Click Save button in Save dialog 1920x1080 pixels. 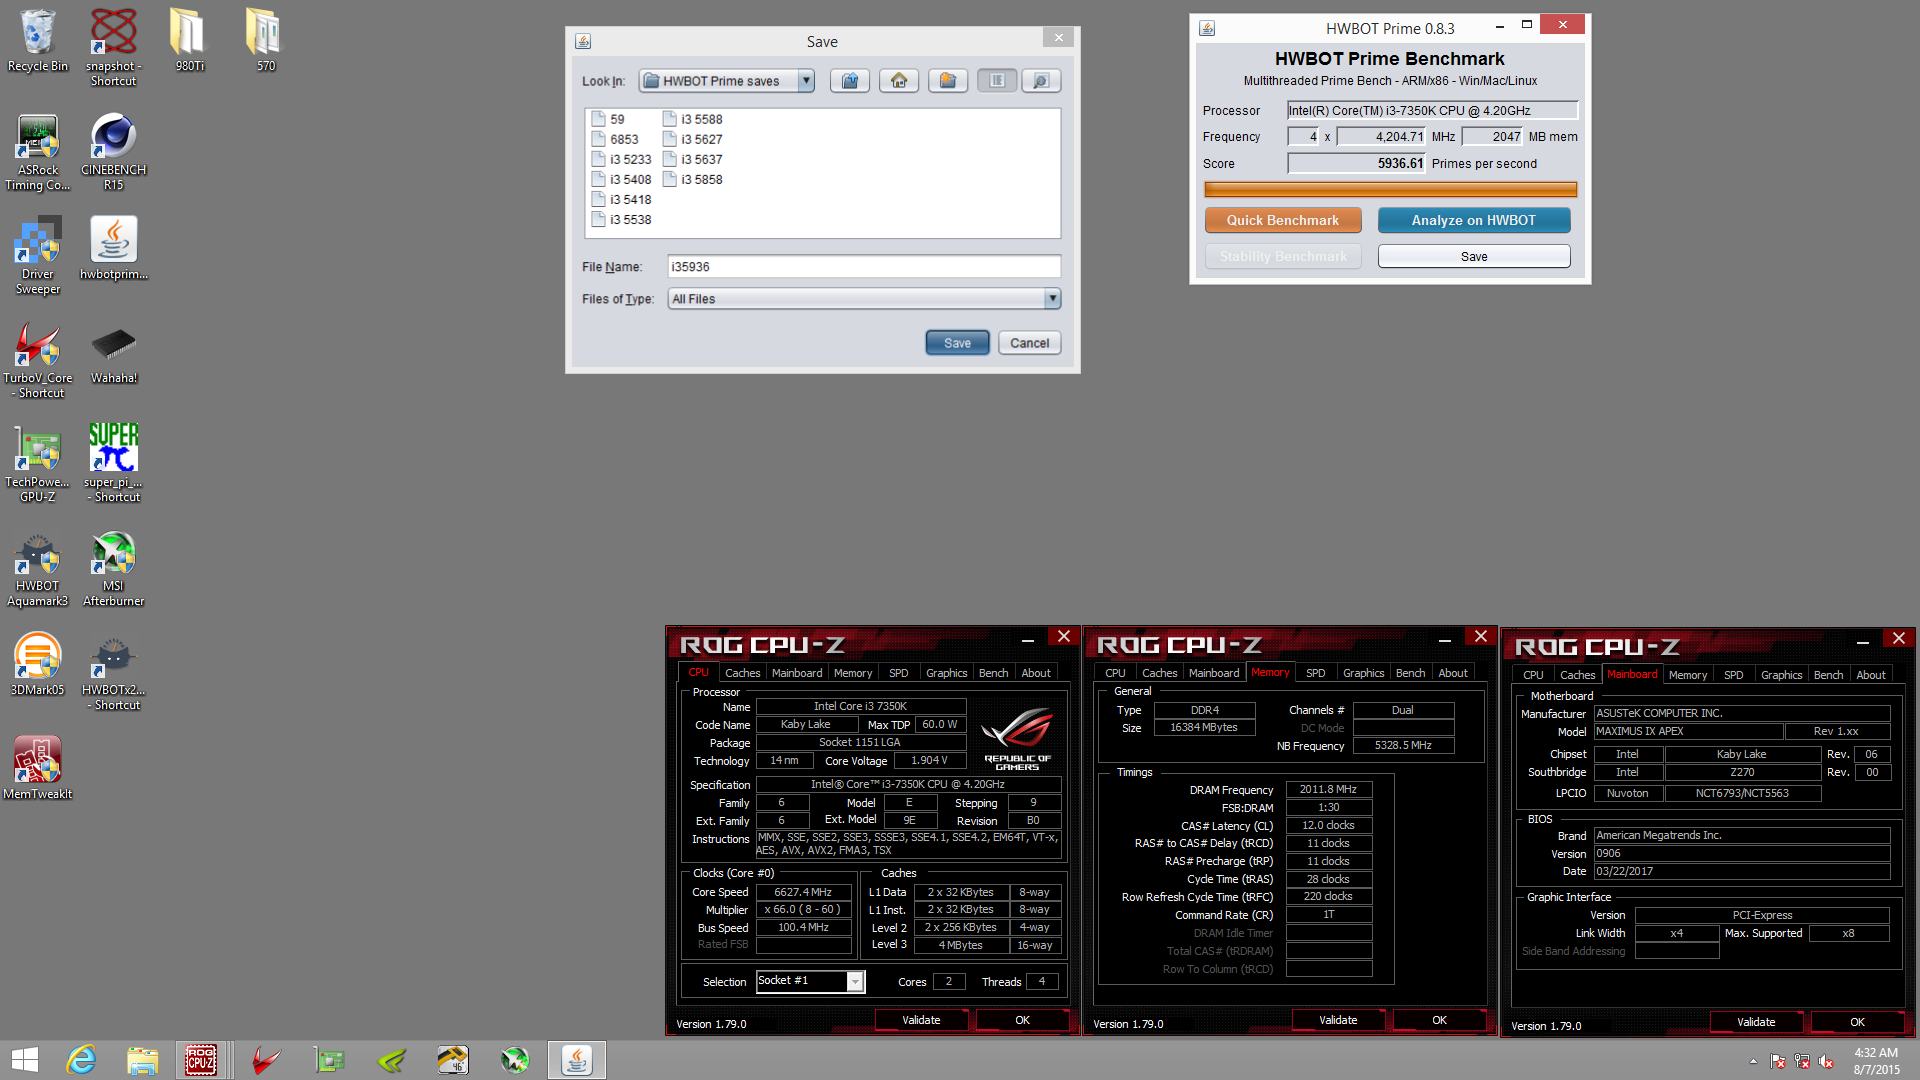pyautogui.click(x=957, y=343)
